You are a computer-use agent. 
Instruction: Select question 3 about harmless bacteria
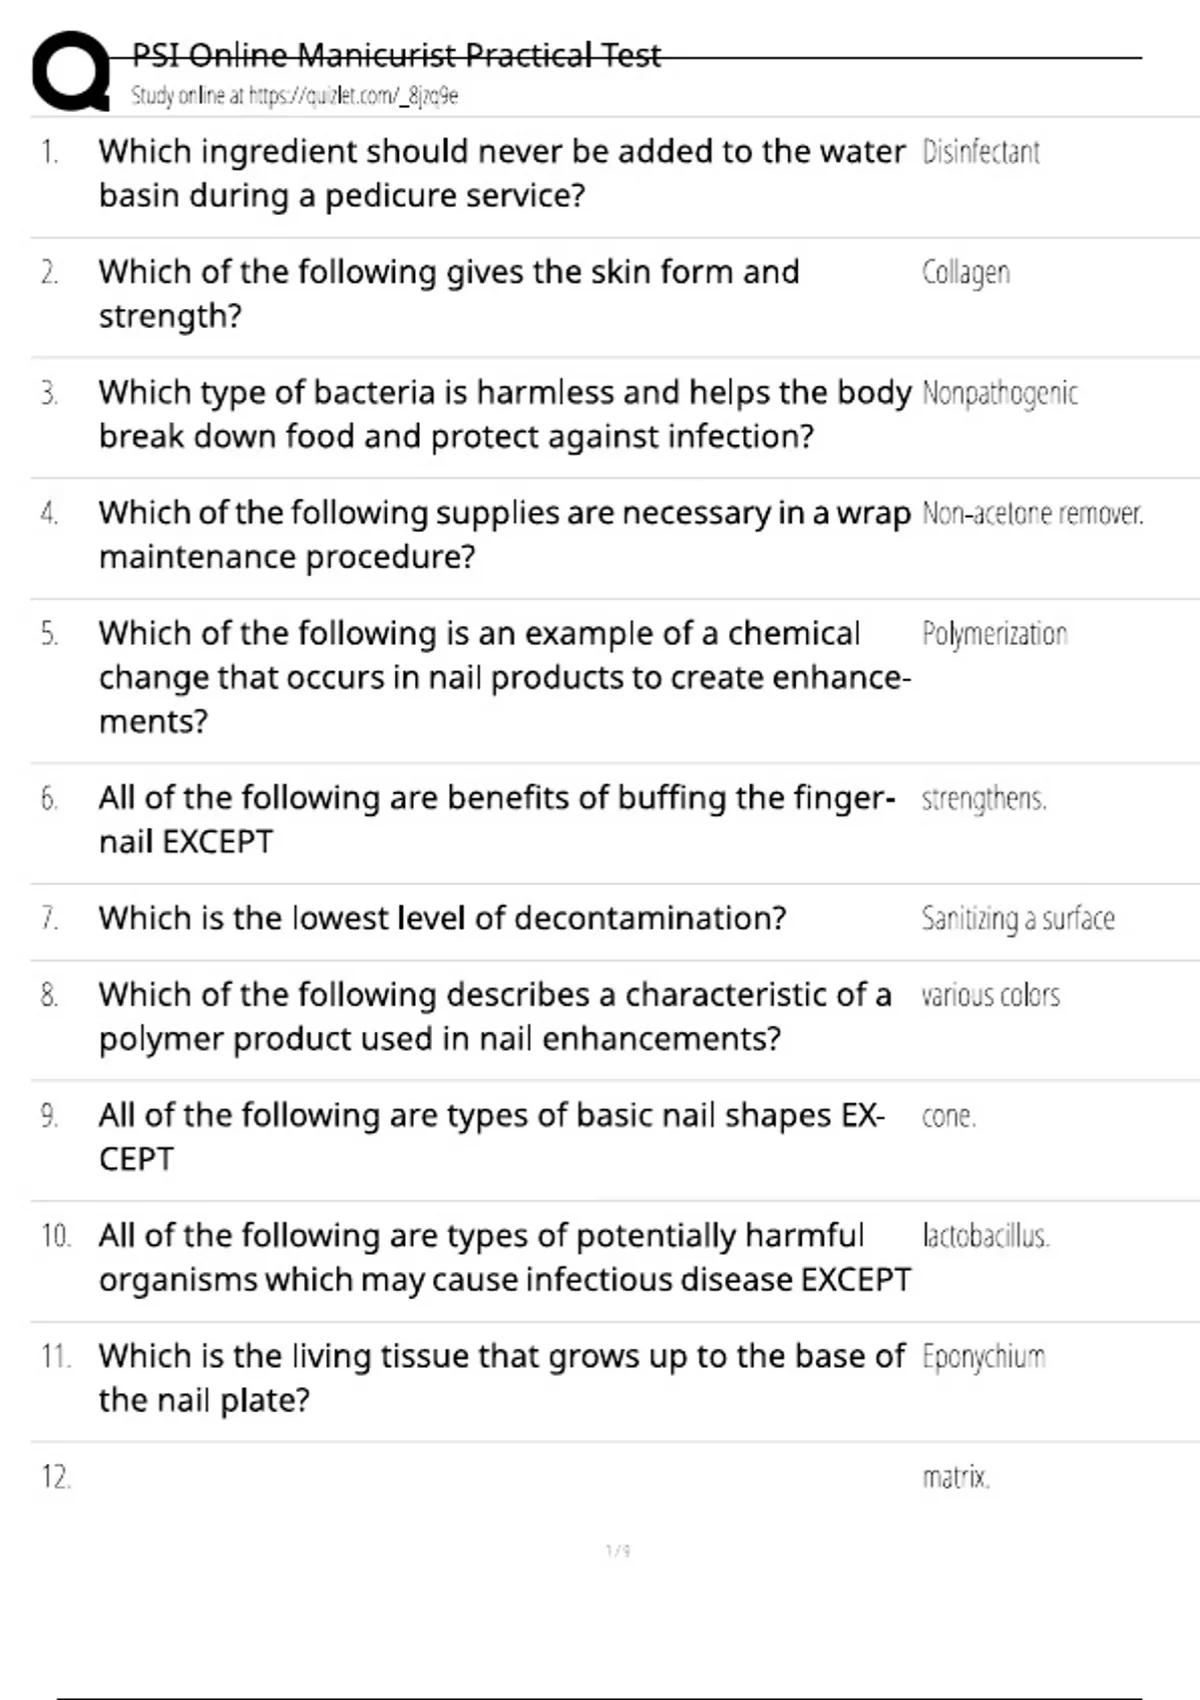click(505, 414)
